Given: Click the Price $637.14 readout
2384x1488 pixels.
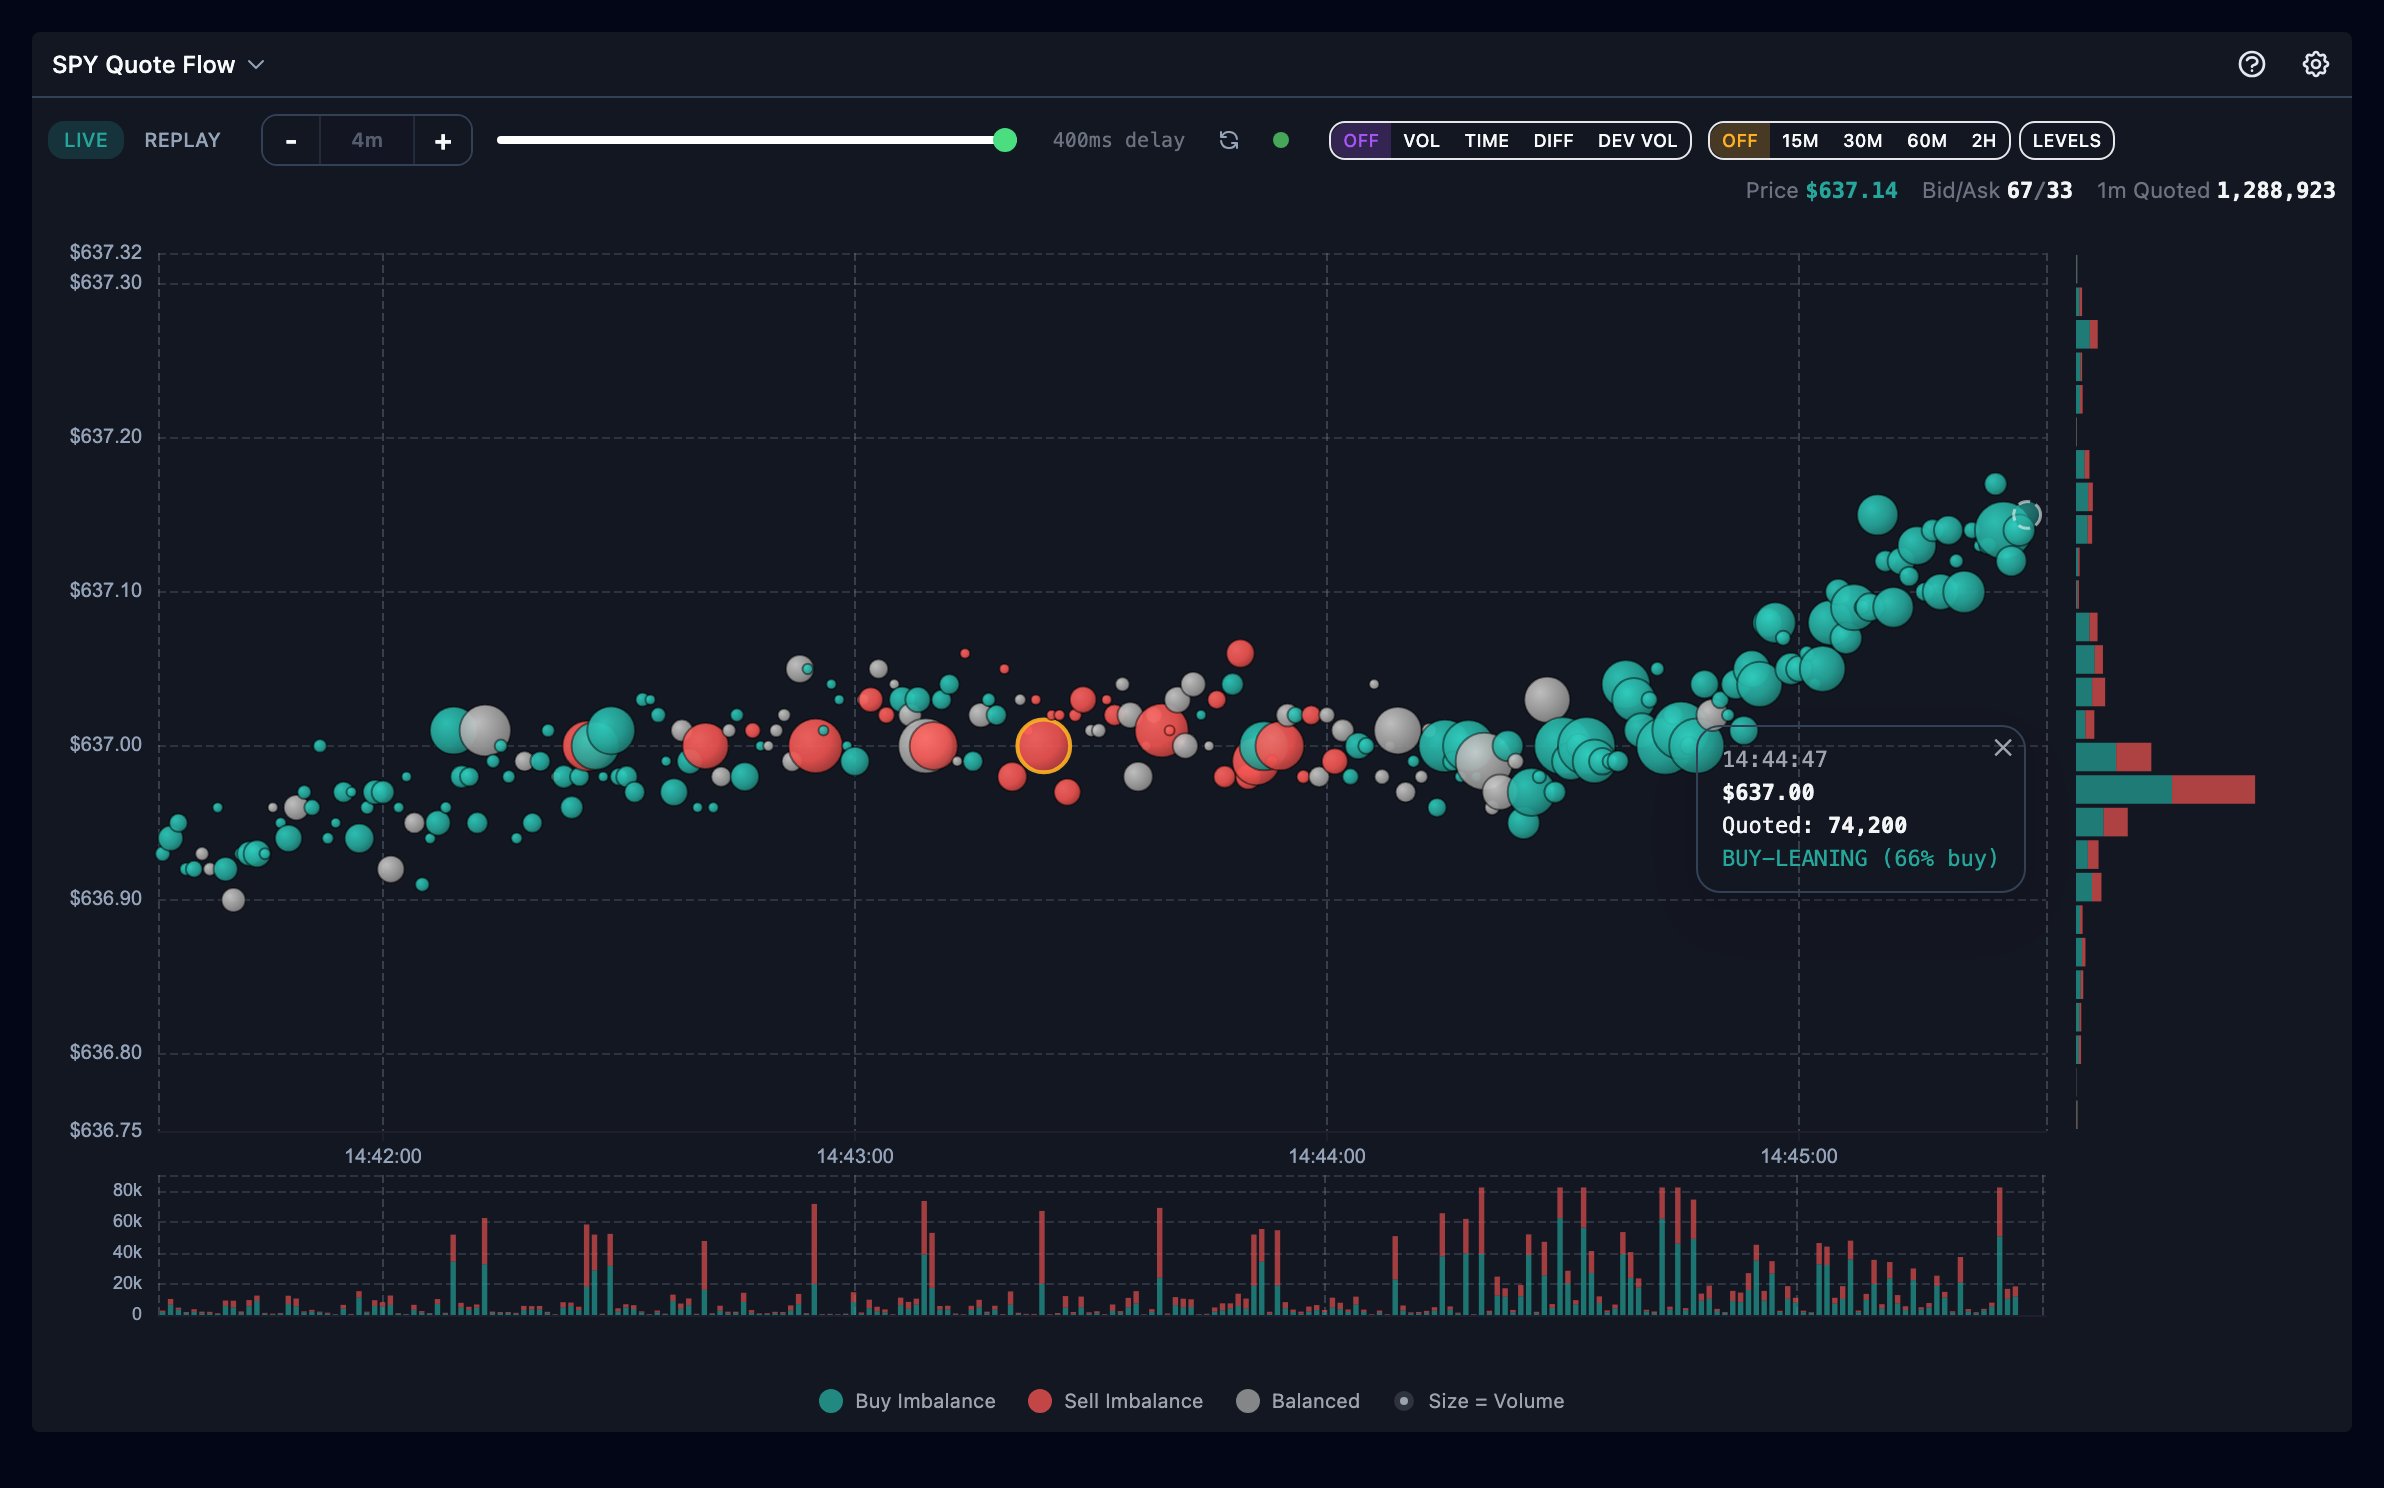Looking at the screenshot, I should point(1821,191).
